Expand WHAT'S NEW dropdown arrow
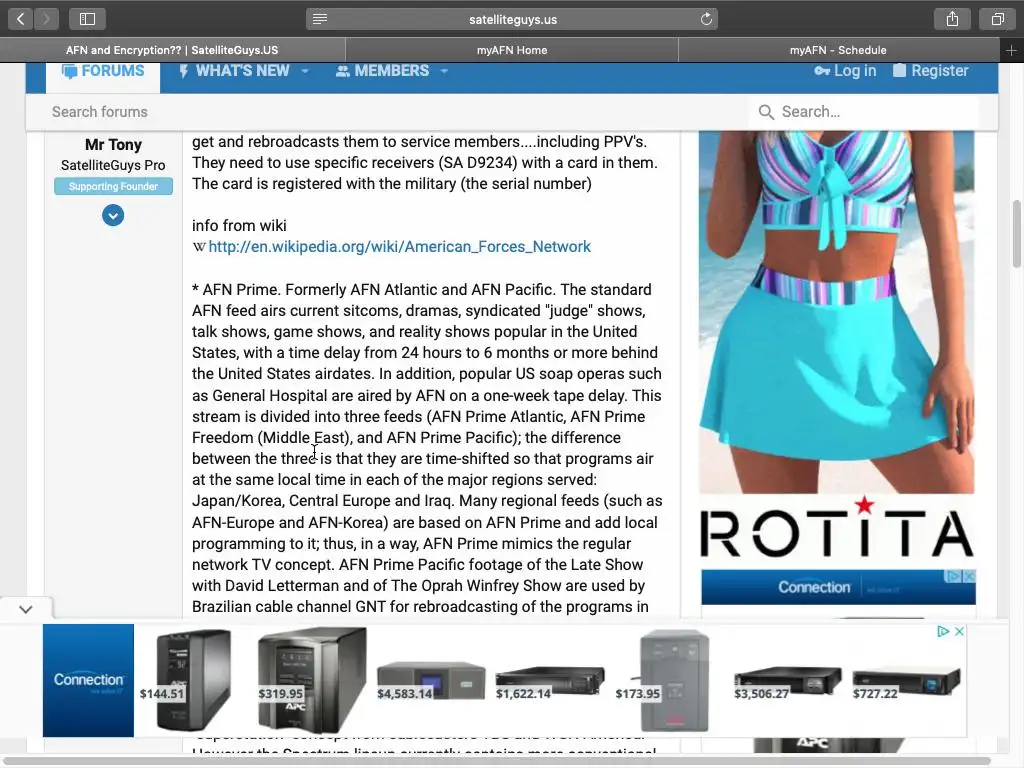This screenshot has width=1024, height=768. (x=305, y=71)
